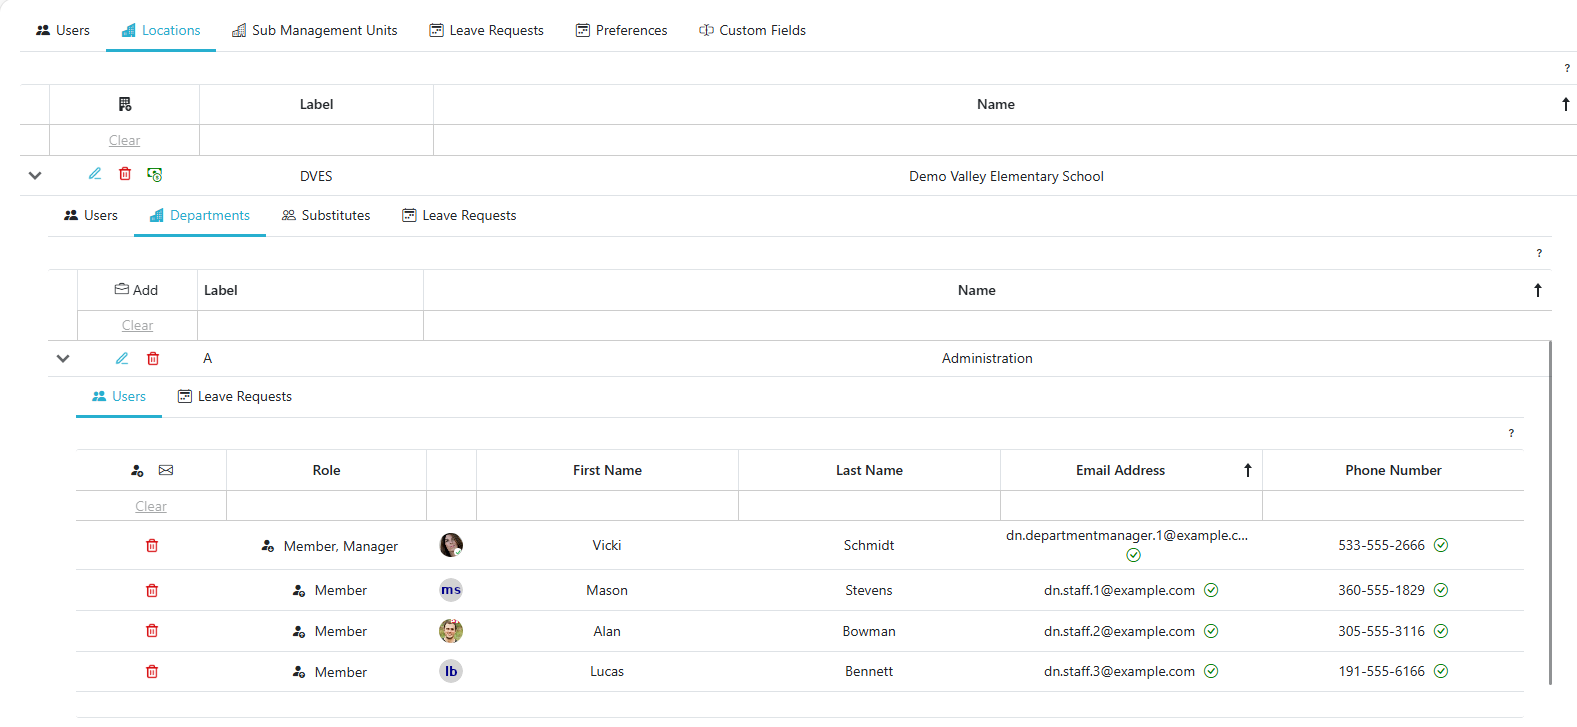The width and height of the screenshot is (1577, 727).
Task: Sort by Email Address column
Action: [1120, 470]
